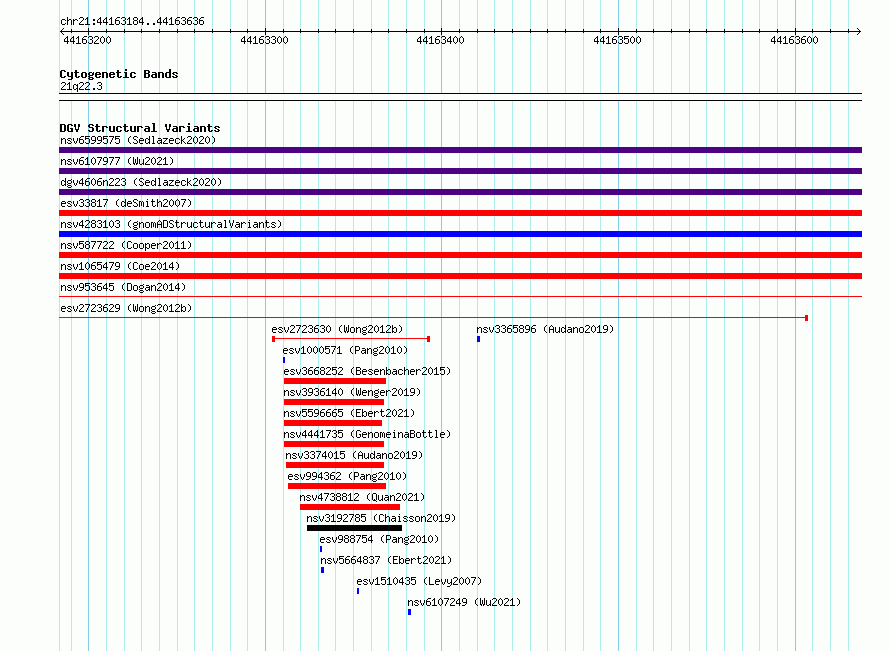Screen dimensions: 890x651
Task: Select the nsv1065479 red feature bar
Action: [460, 276]
